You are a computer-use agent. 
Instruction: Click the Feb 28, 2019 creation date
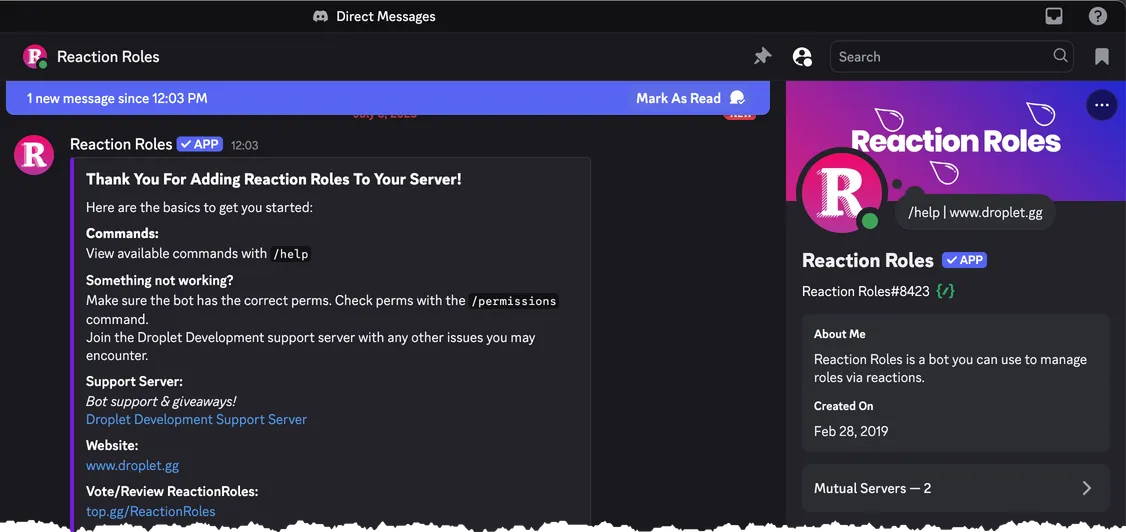(851, 431)
